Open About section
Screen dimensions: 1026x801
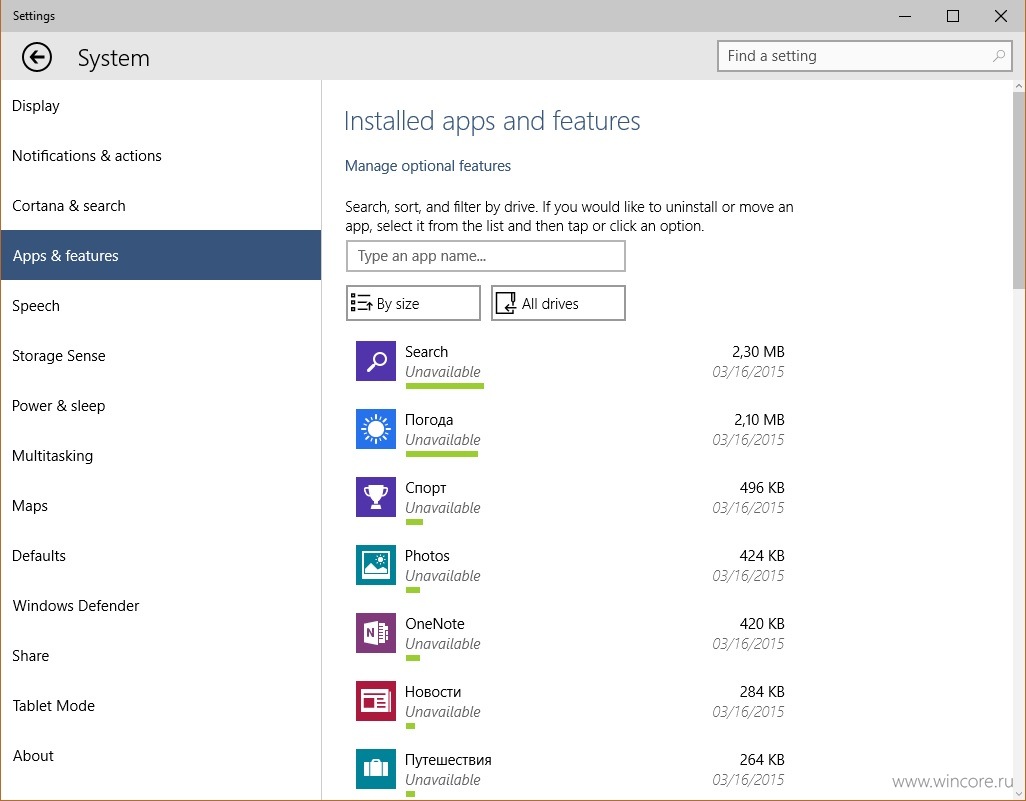161,756
